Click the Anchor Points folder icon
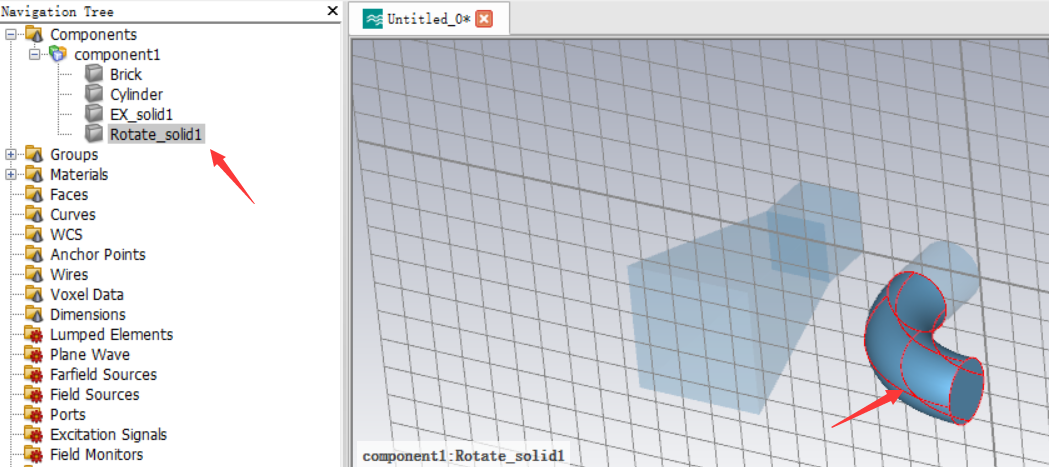The width and height of the screenshot is (1049, 467). point(34,254)
